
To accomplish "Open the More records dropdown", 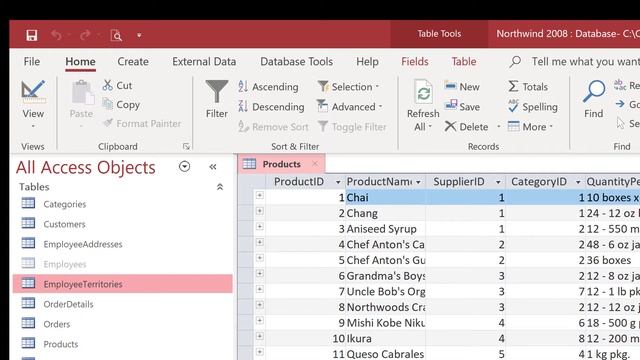I will pos(531,127).
